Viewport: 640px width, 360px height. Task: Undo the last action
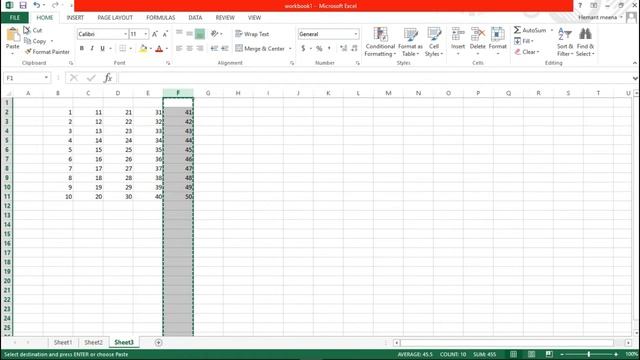(37, 5)
